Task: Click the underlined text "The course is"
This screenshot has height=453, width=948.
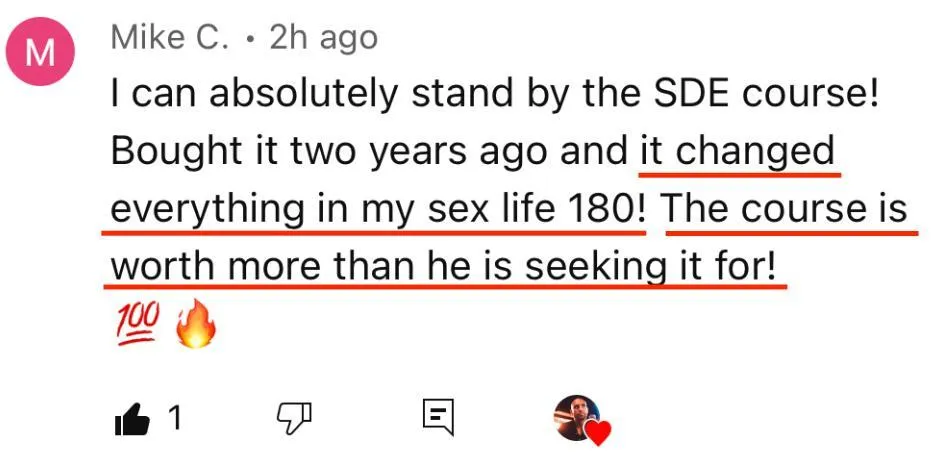Action: tap(786, 209)
